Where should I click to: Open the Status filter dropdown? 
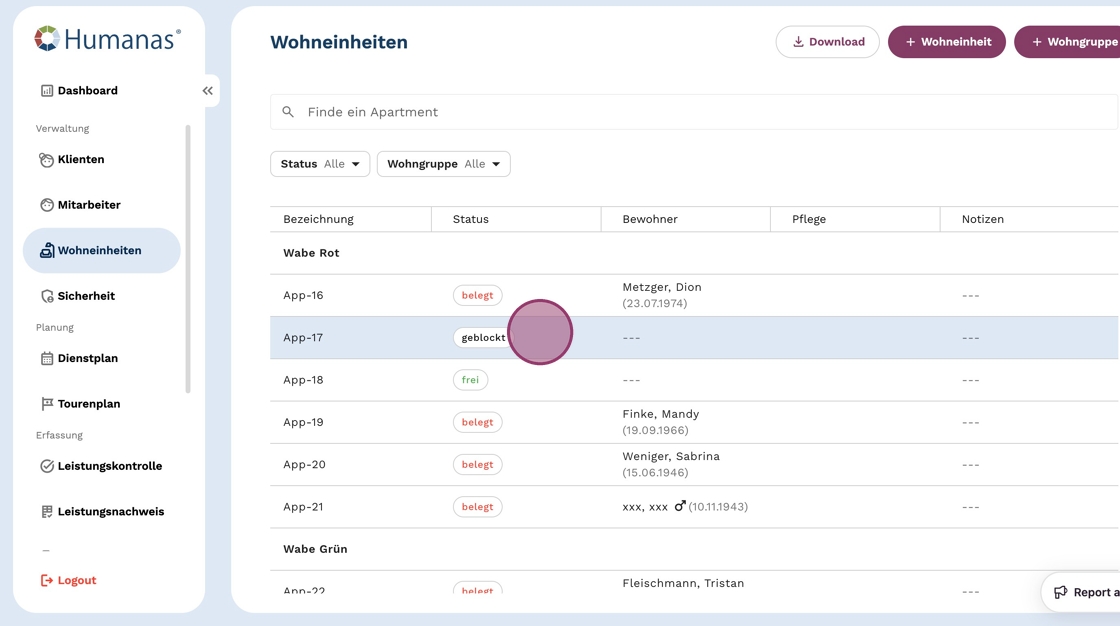[320, 164]
